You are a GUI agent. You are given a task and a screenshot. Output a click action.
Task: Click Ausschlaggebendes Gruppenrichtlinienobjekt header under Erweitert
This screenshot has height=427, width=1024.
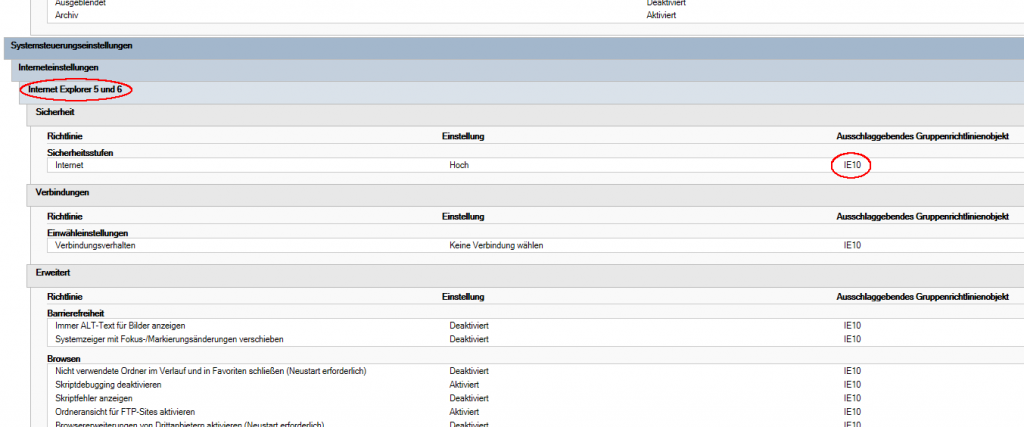(x=923, y=297)
